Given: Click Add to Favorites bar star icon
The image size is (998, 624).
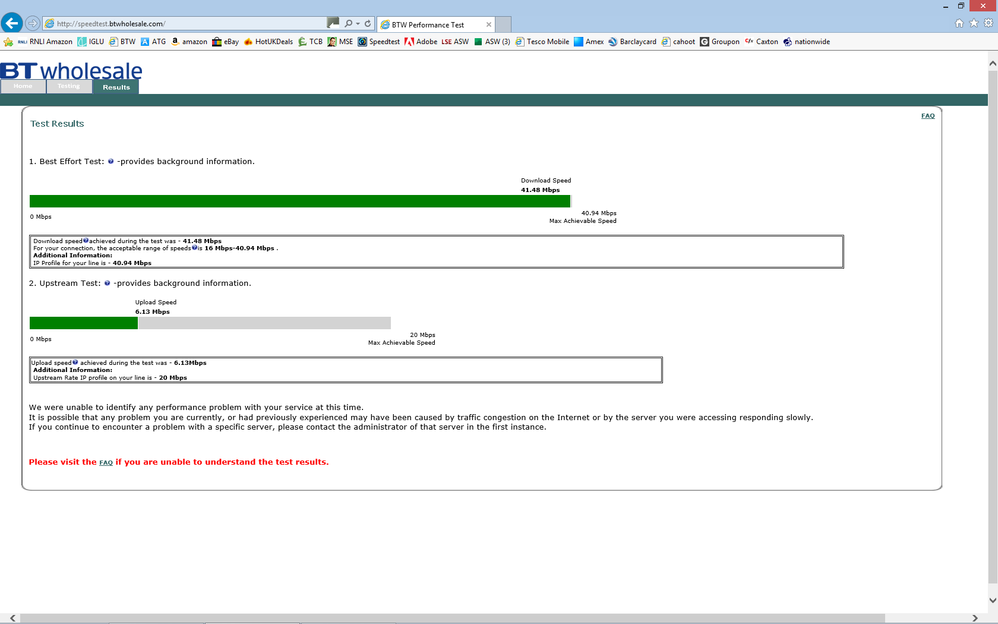Looking at the screenshot, I should click(x=8, y=42).
